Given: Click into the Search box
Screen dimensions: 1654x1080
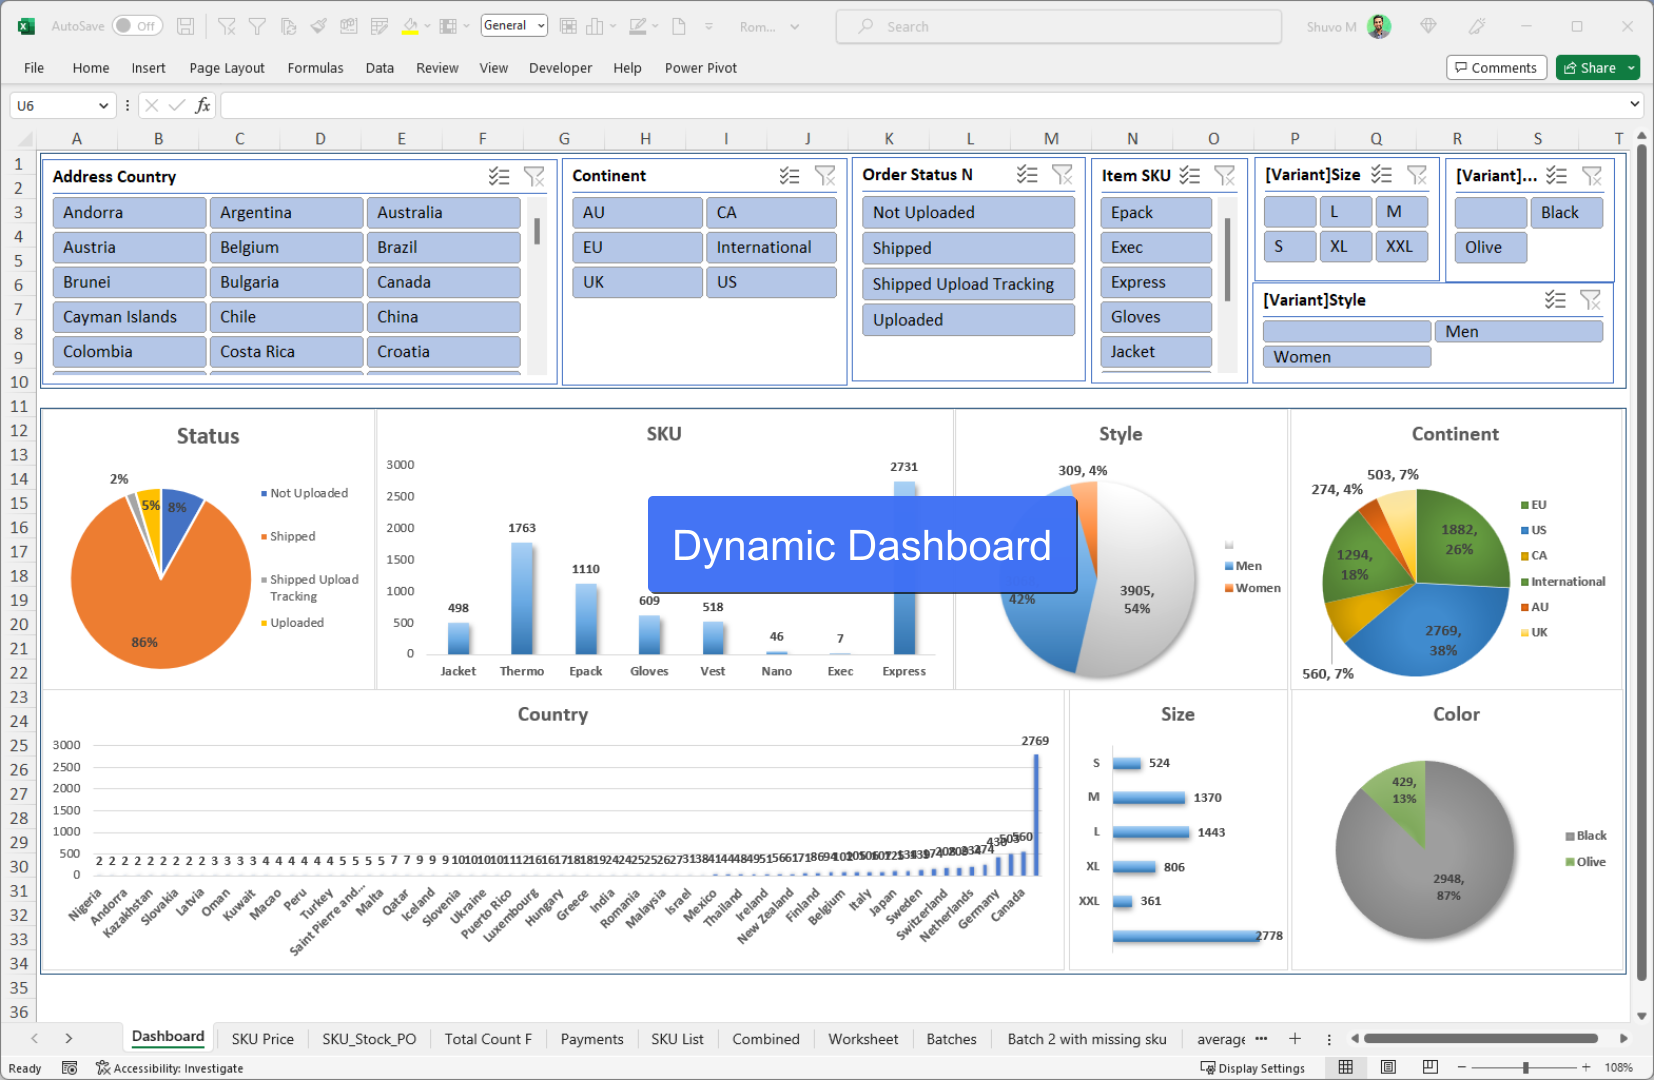Looking at the screenshot, I should coord(1058,27).
